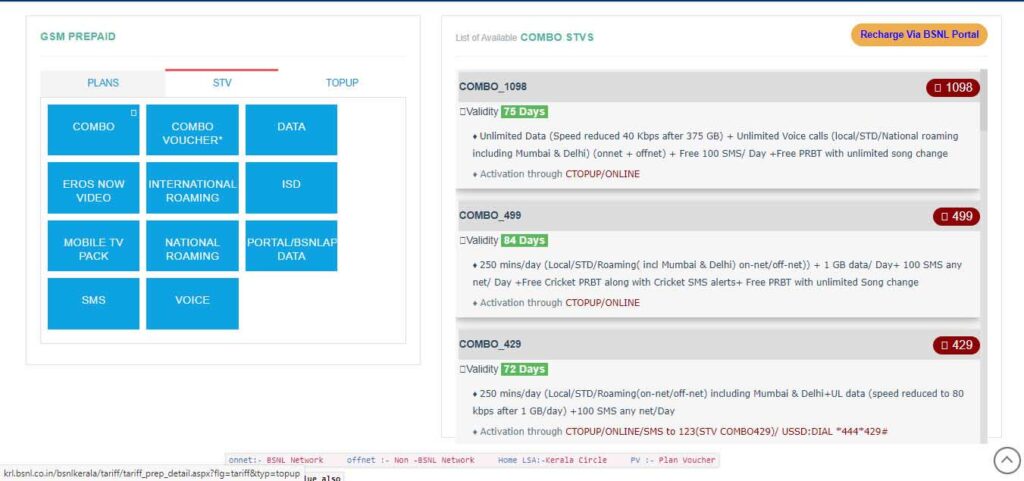Select the NATIONAL ROAMING tile
Image resolution: width=1024 pixels, height=481 pixels.
pyautogui.click(x=192, y=245)
